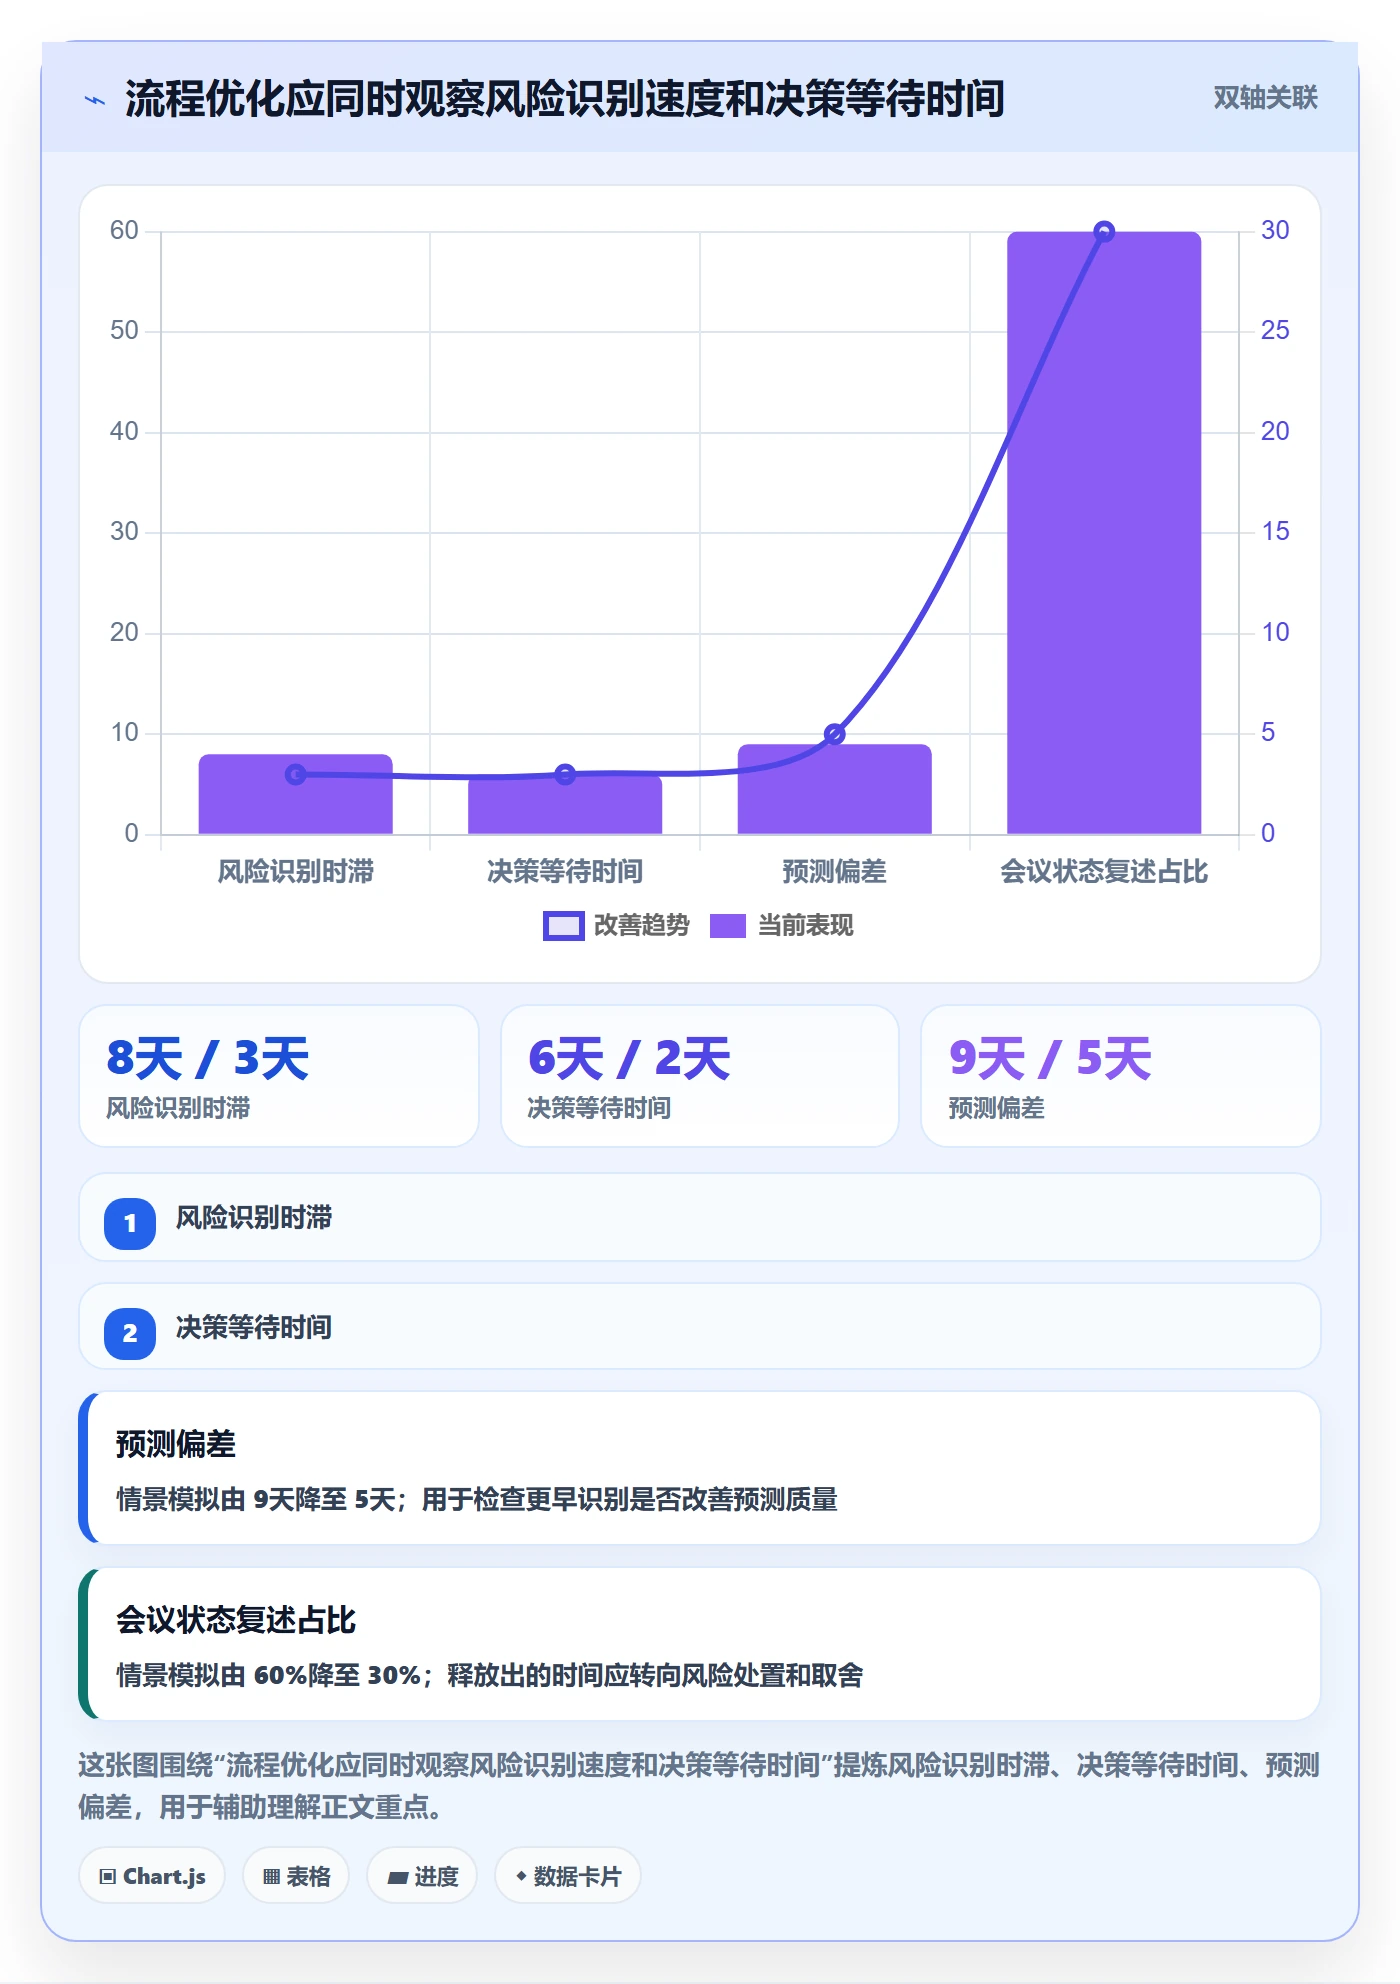Click the 进度 tag

tap(422, 1876)
